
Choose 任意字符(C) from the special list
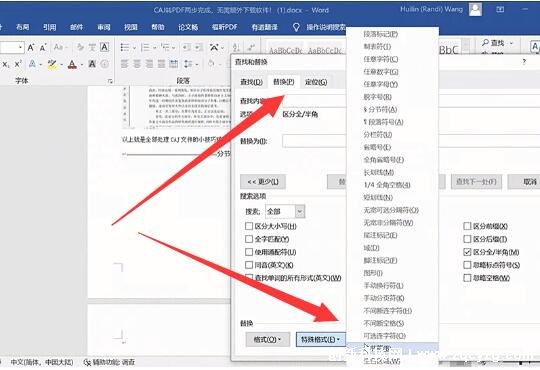(x=381, y=59)
